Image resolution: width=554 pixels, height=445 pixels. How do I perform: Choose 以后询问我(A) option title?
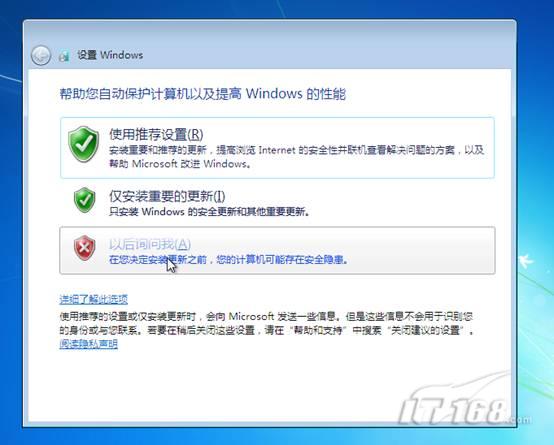[150, 244]
